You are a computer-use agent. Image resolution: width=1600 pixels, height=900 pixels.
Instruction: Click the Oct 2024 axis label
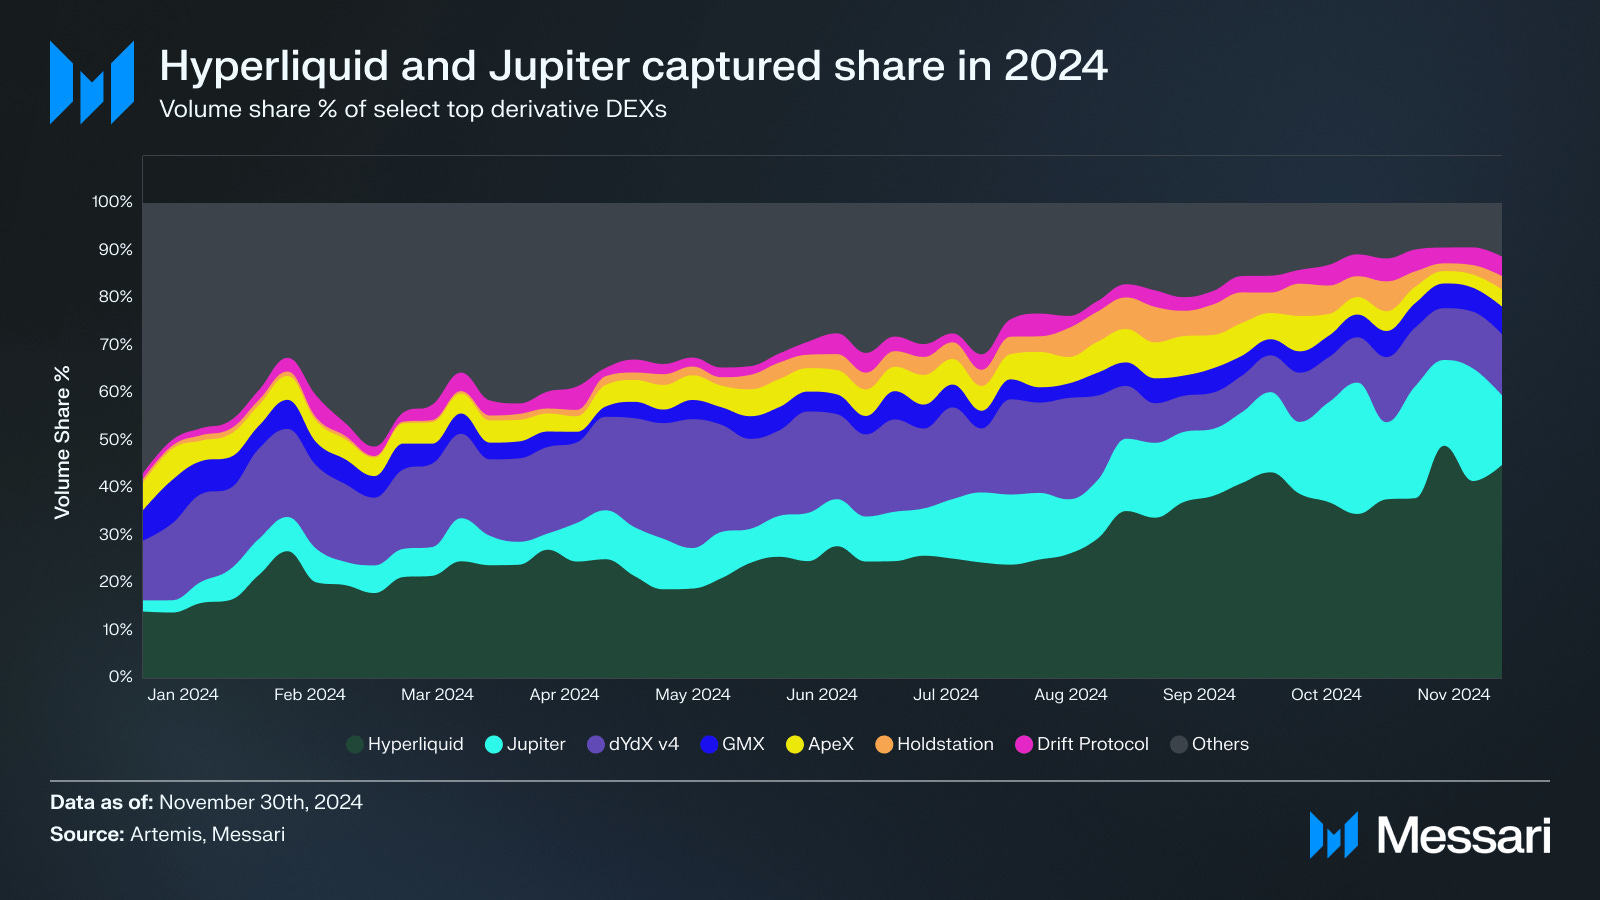click(x=1326, y=694)
